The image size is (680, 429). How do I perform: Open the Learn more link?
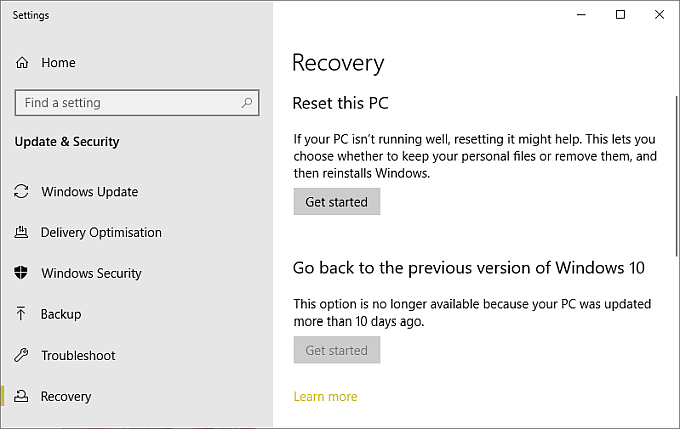[325, 397]
